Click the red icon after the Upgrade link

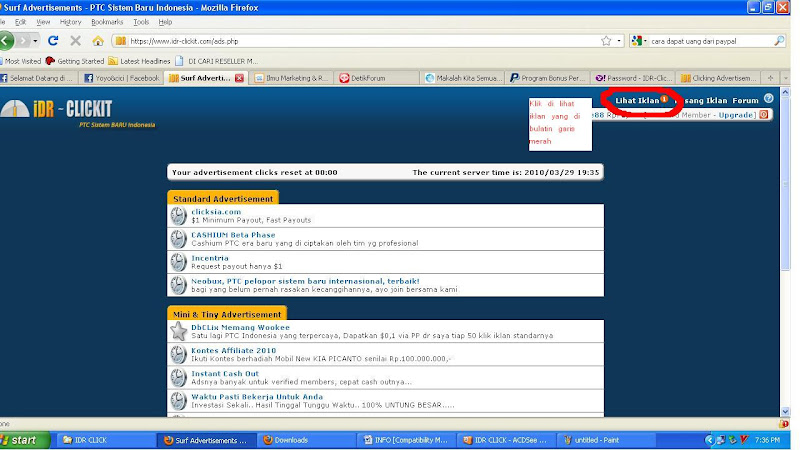pos(764,115)
